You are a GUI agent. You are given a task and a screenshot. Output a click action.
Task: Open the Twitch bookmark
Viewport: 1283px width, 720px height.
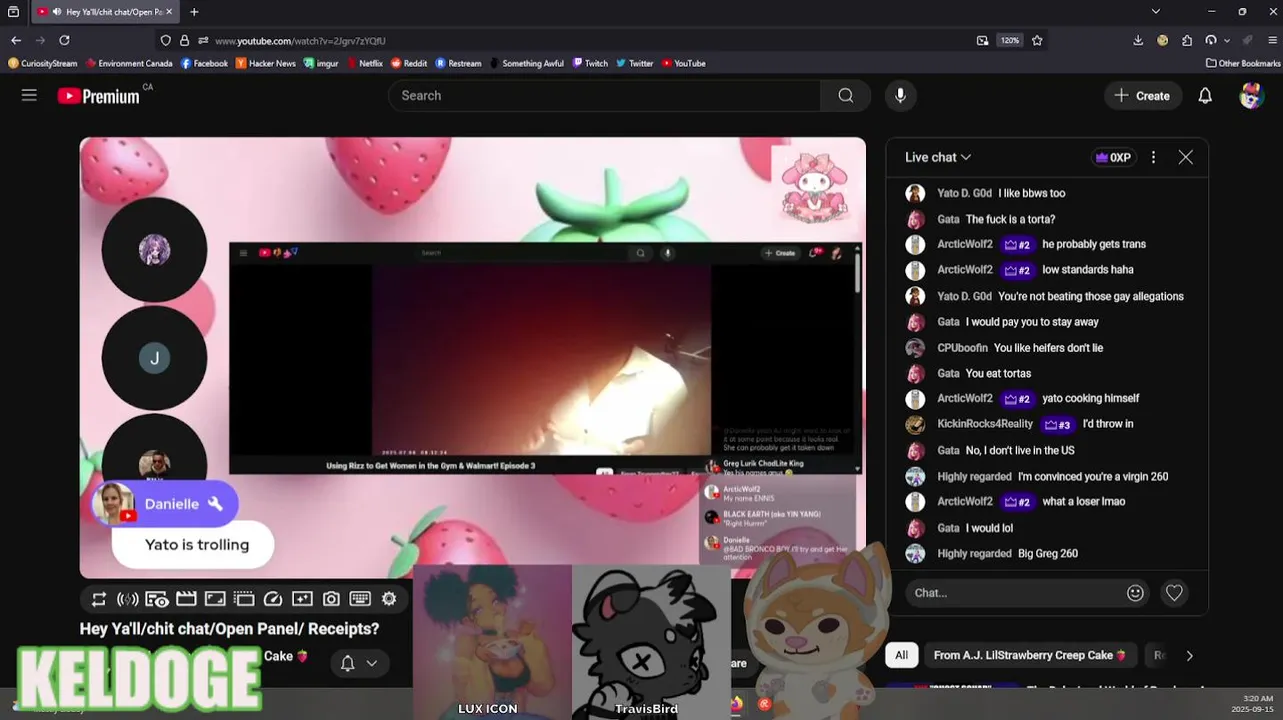click(x=590, y=63)
